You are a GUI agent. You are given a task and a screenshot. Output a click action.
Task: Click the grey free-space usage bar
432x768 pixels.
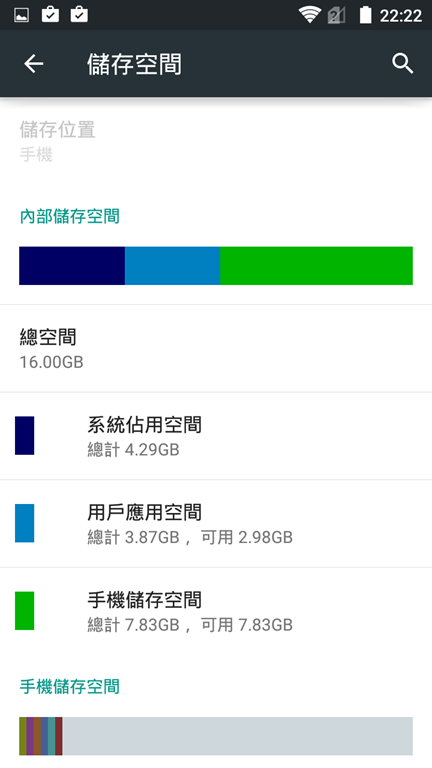pos(238,736)
